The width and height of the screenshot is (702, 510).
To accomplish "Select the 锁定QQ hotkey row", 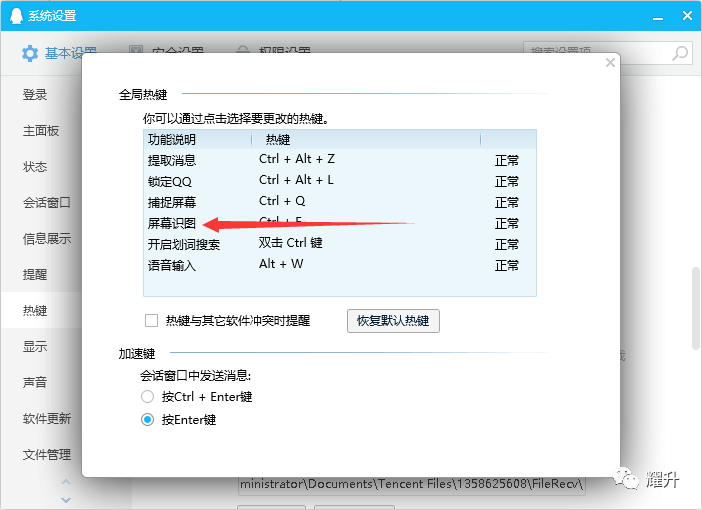I will pos(340,181).
